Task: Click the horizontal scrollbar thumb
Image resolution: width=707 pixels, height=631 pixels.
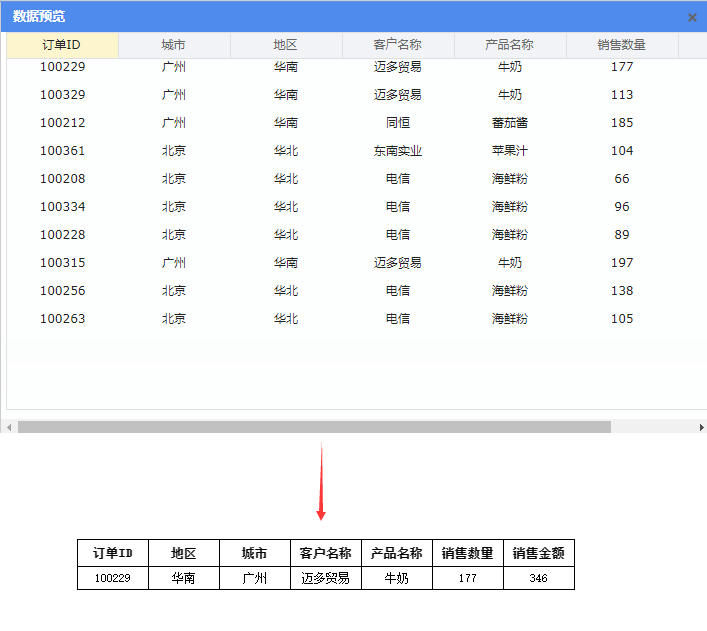Action: click(x=314, y=427)
